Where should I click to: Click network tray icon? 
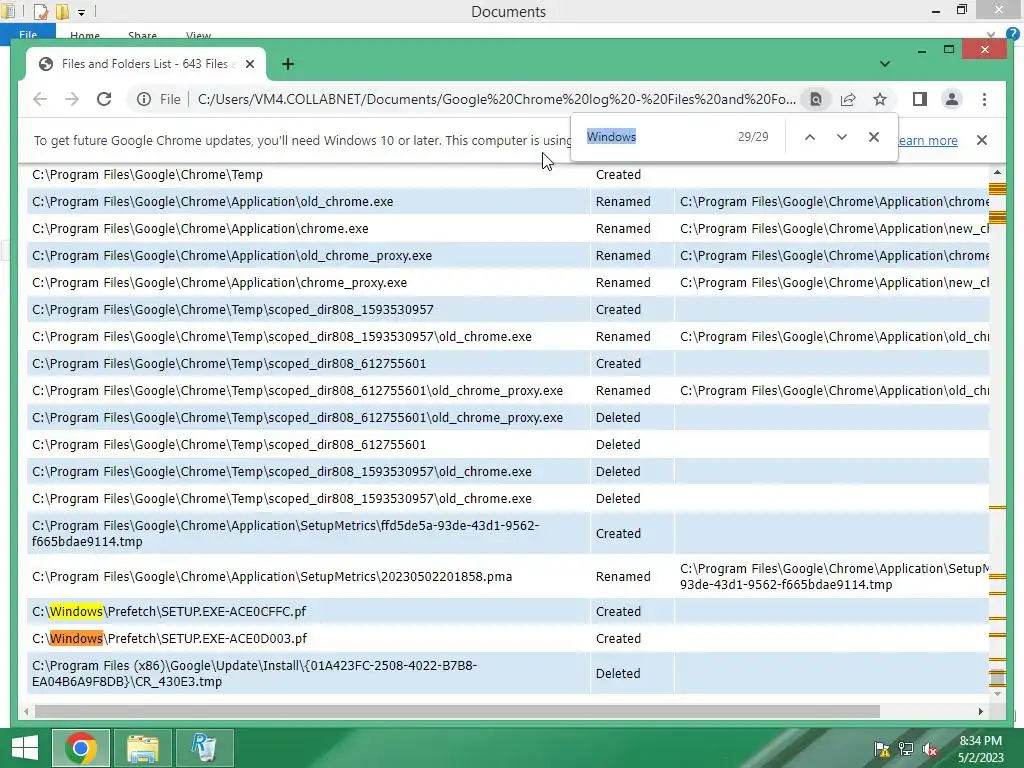(906, 749)
